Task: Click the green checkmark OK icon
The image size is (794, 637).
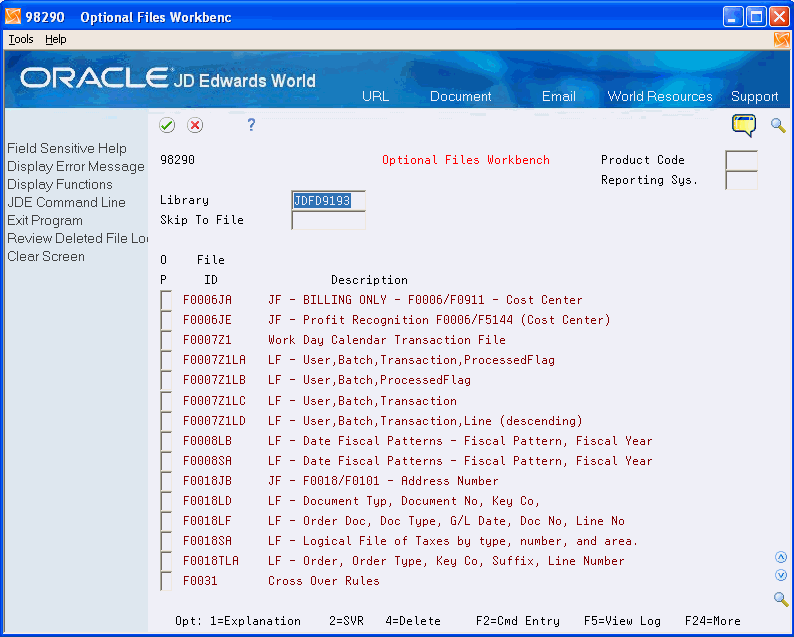Action: [167, 125]
